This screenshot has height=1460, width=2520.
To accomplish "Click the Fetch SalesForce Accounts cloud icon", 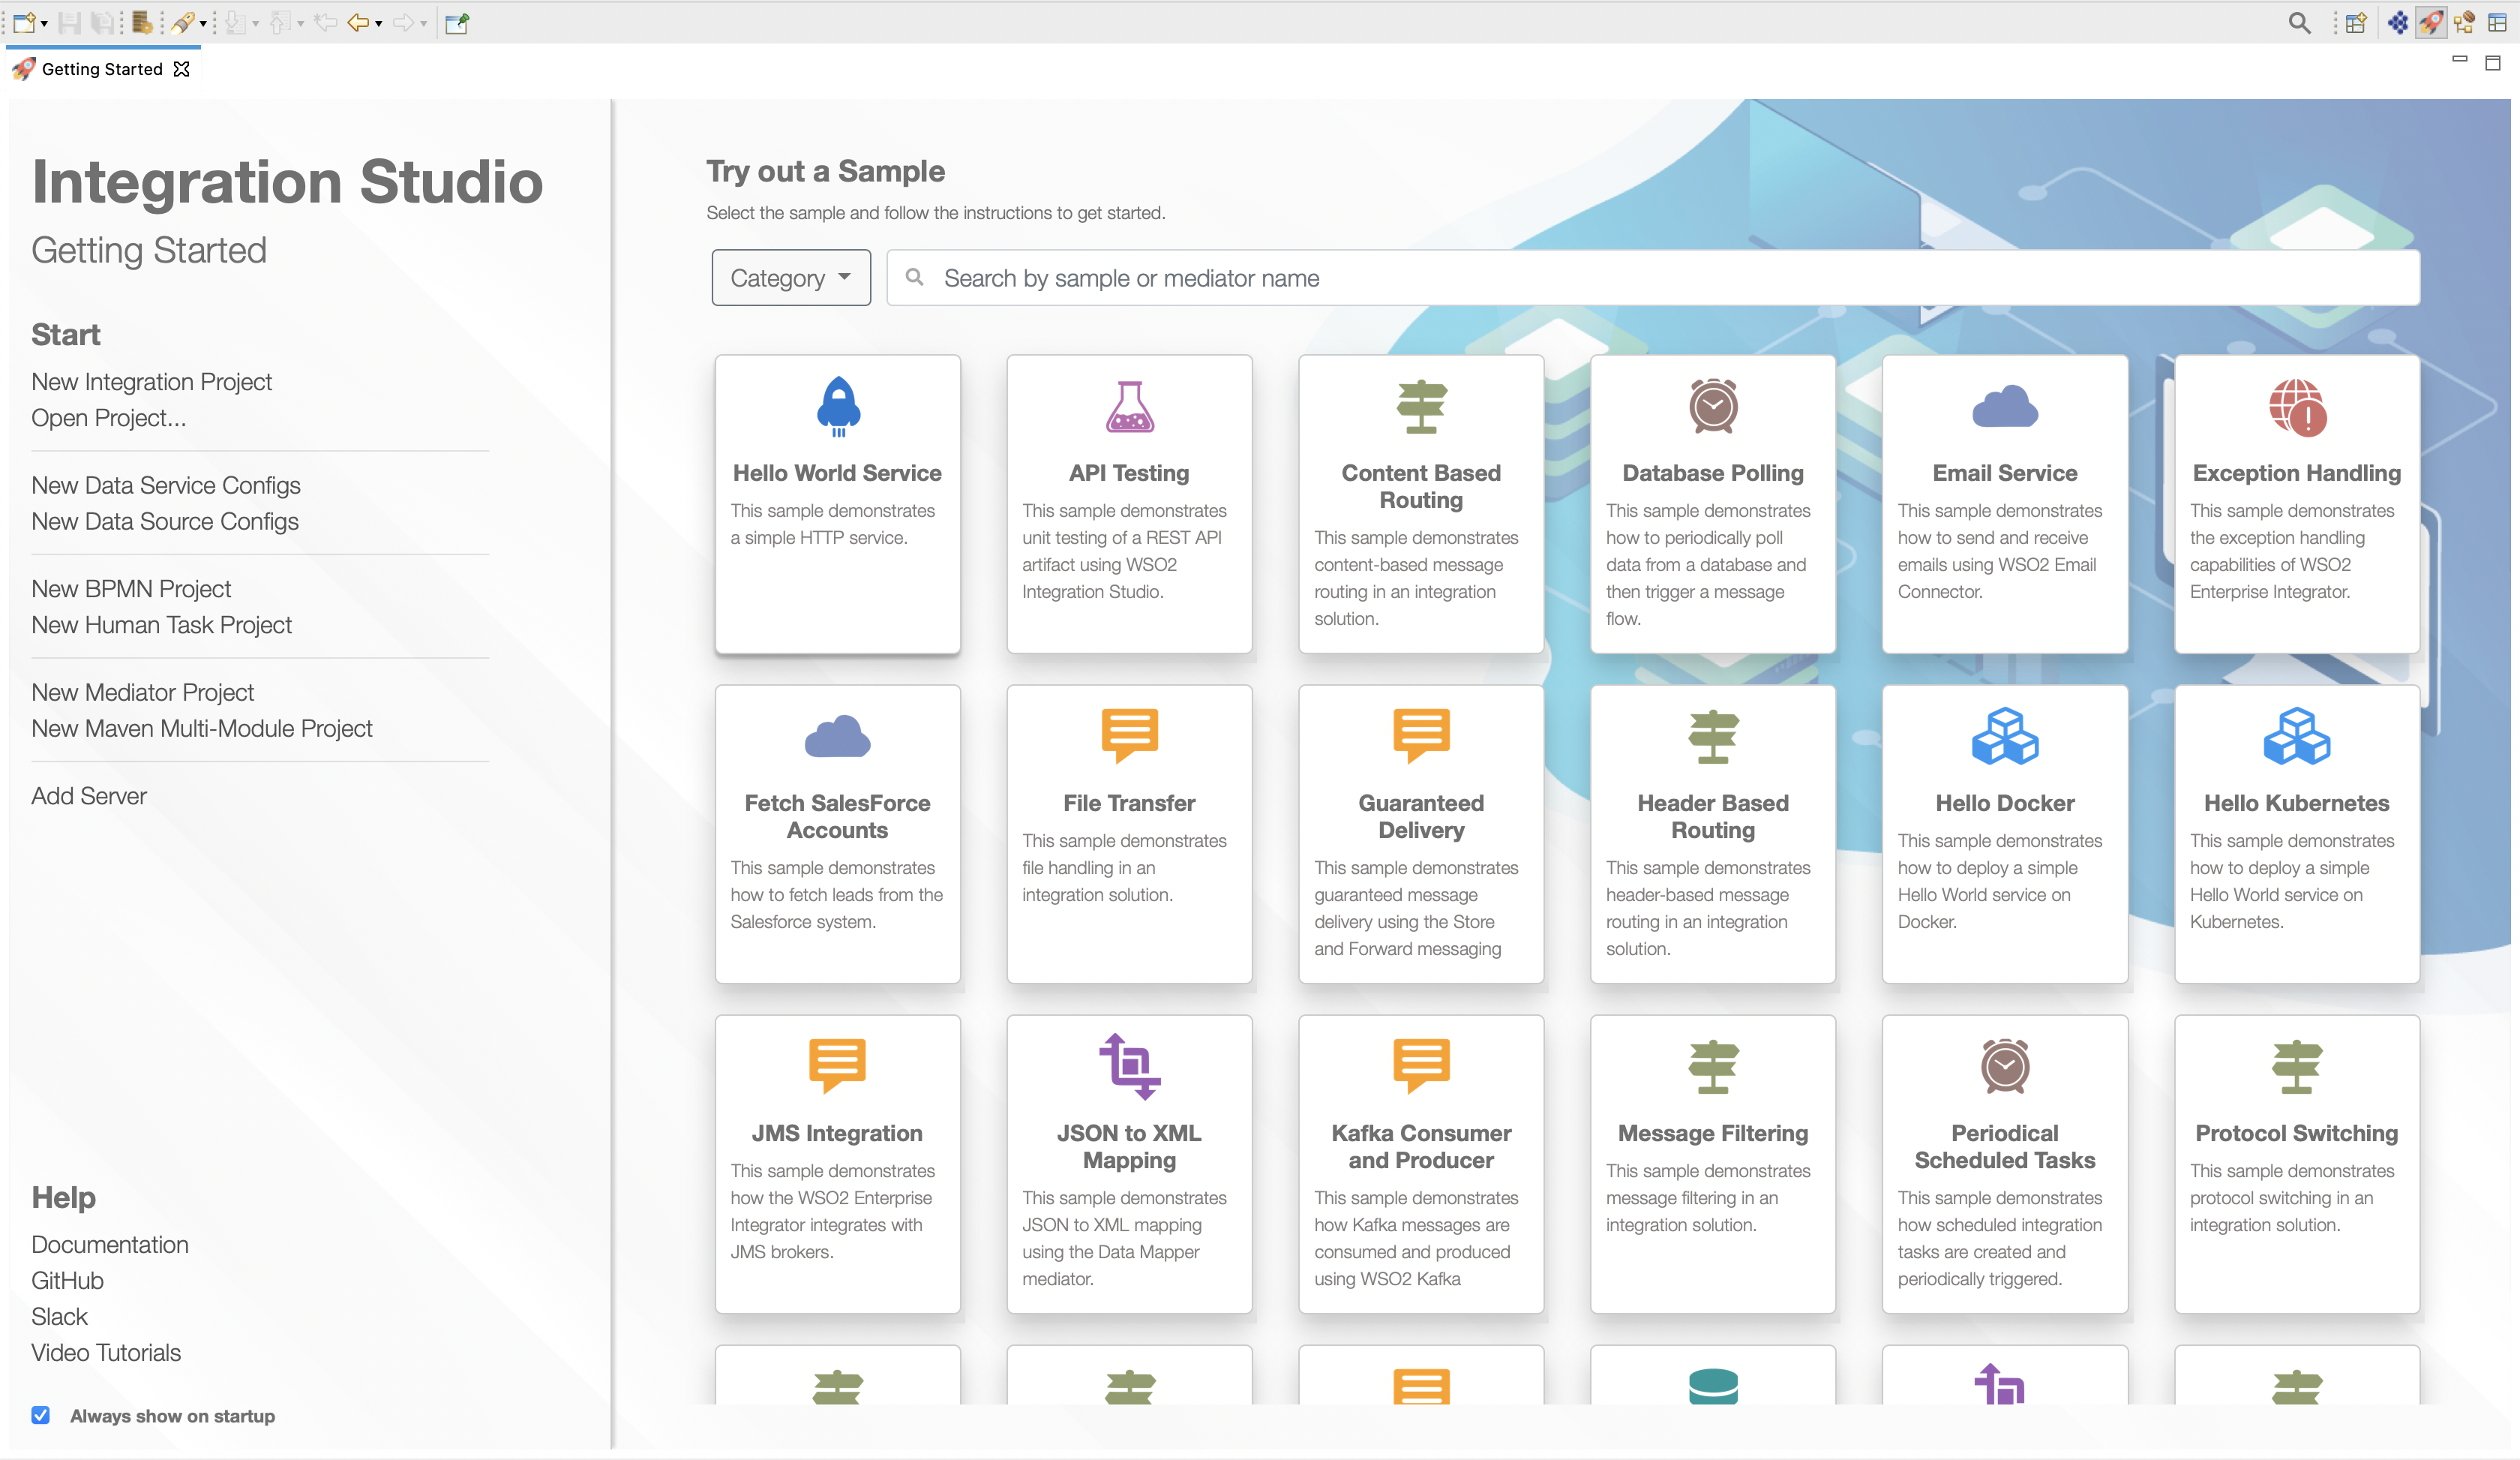I will [x=838, y=736].
